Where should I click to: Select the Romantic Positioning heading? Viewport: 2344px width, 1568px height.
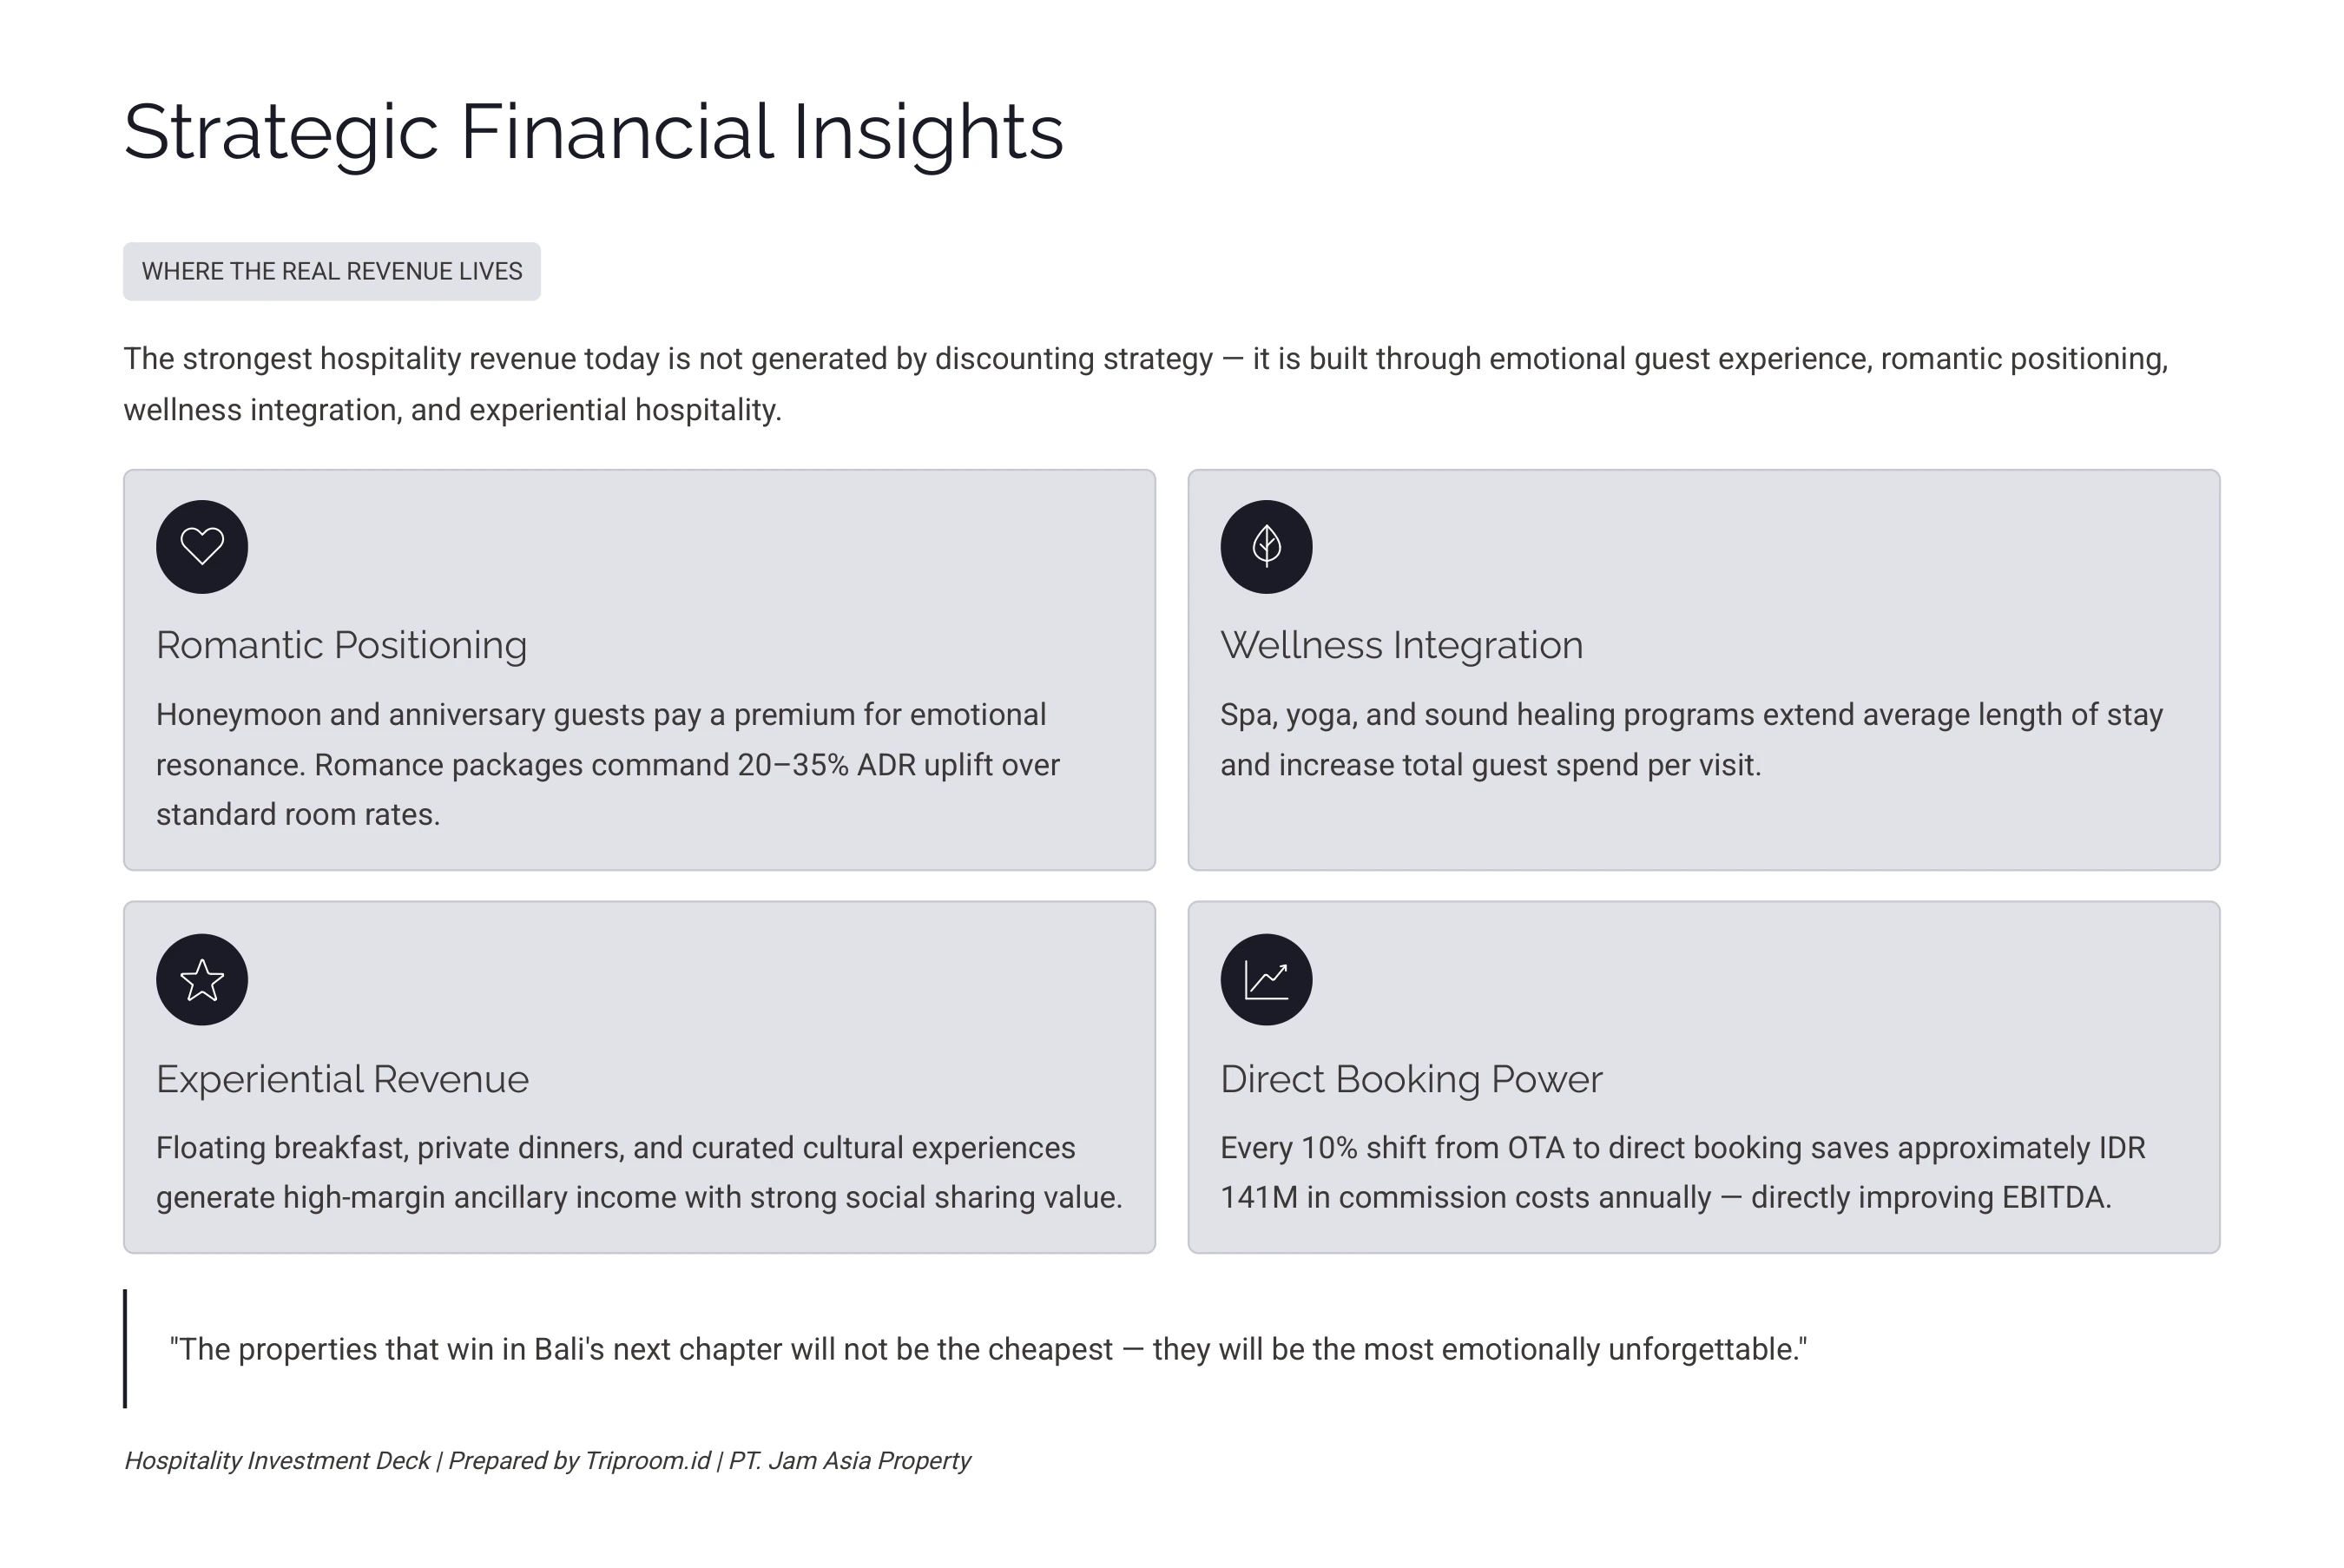pyautogui.click(x=341, y=645)
